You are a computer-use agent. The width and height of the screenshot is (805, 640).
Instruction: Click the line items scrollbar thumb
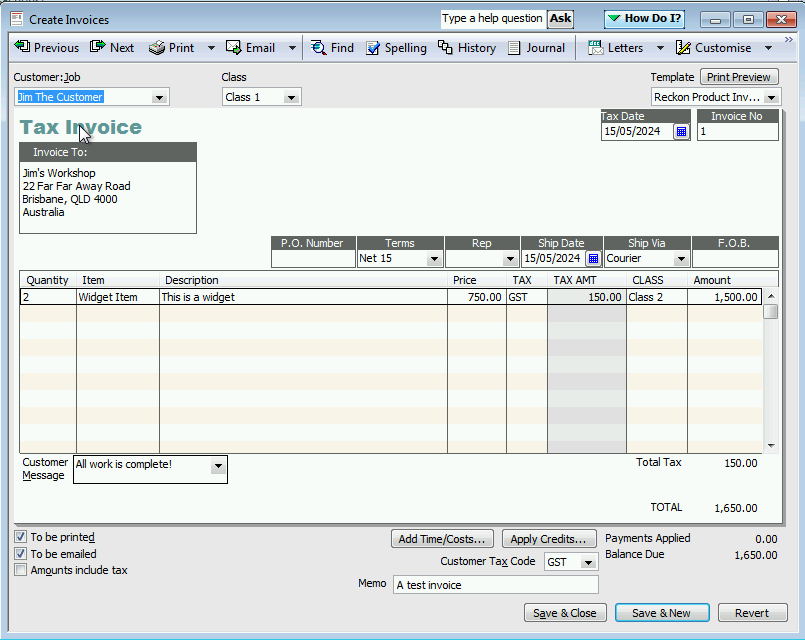[x=771, y=312]
